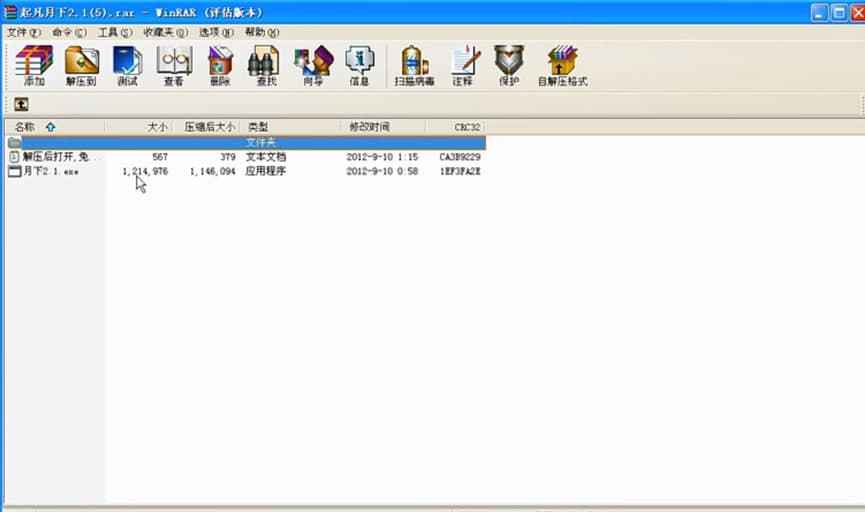This screenshot has width=865, height=512.
Task: Sort by the CRC32 column header
Action: click(456, 127)
